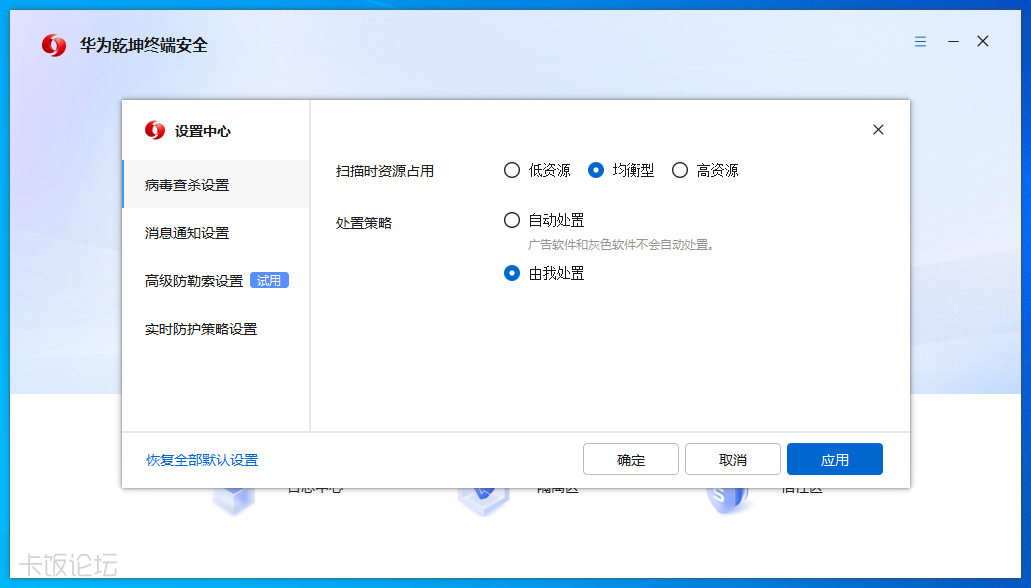Image resolution: width=1031 pixels, height=588 pixels.
Task: Click the 试用 trial badge
Action: point(269,281)
